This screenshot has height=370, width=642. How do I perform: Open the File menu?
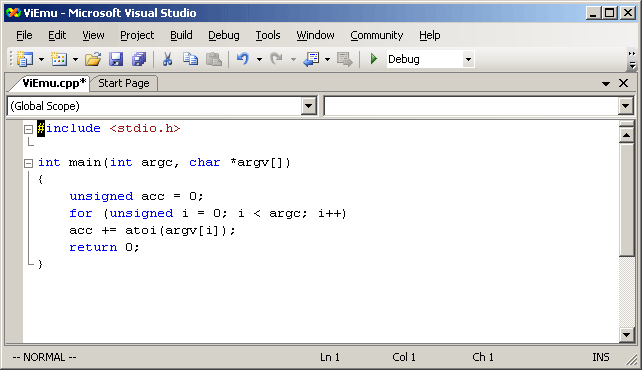click(24, 36)
